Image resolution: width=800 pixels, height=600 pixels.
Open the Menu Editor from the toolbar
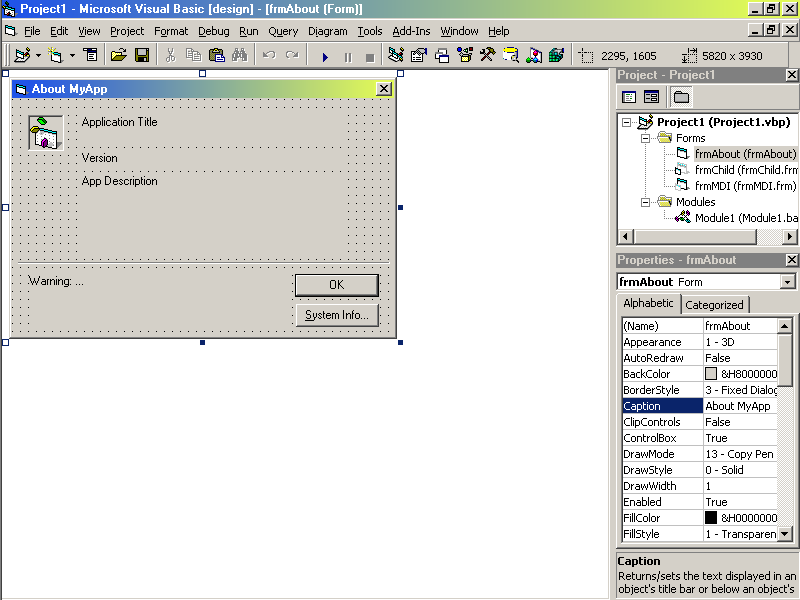[91, 55]
